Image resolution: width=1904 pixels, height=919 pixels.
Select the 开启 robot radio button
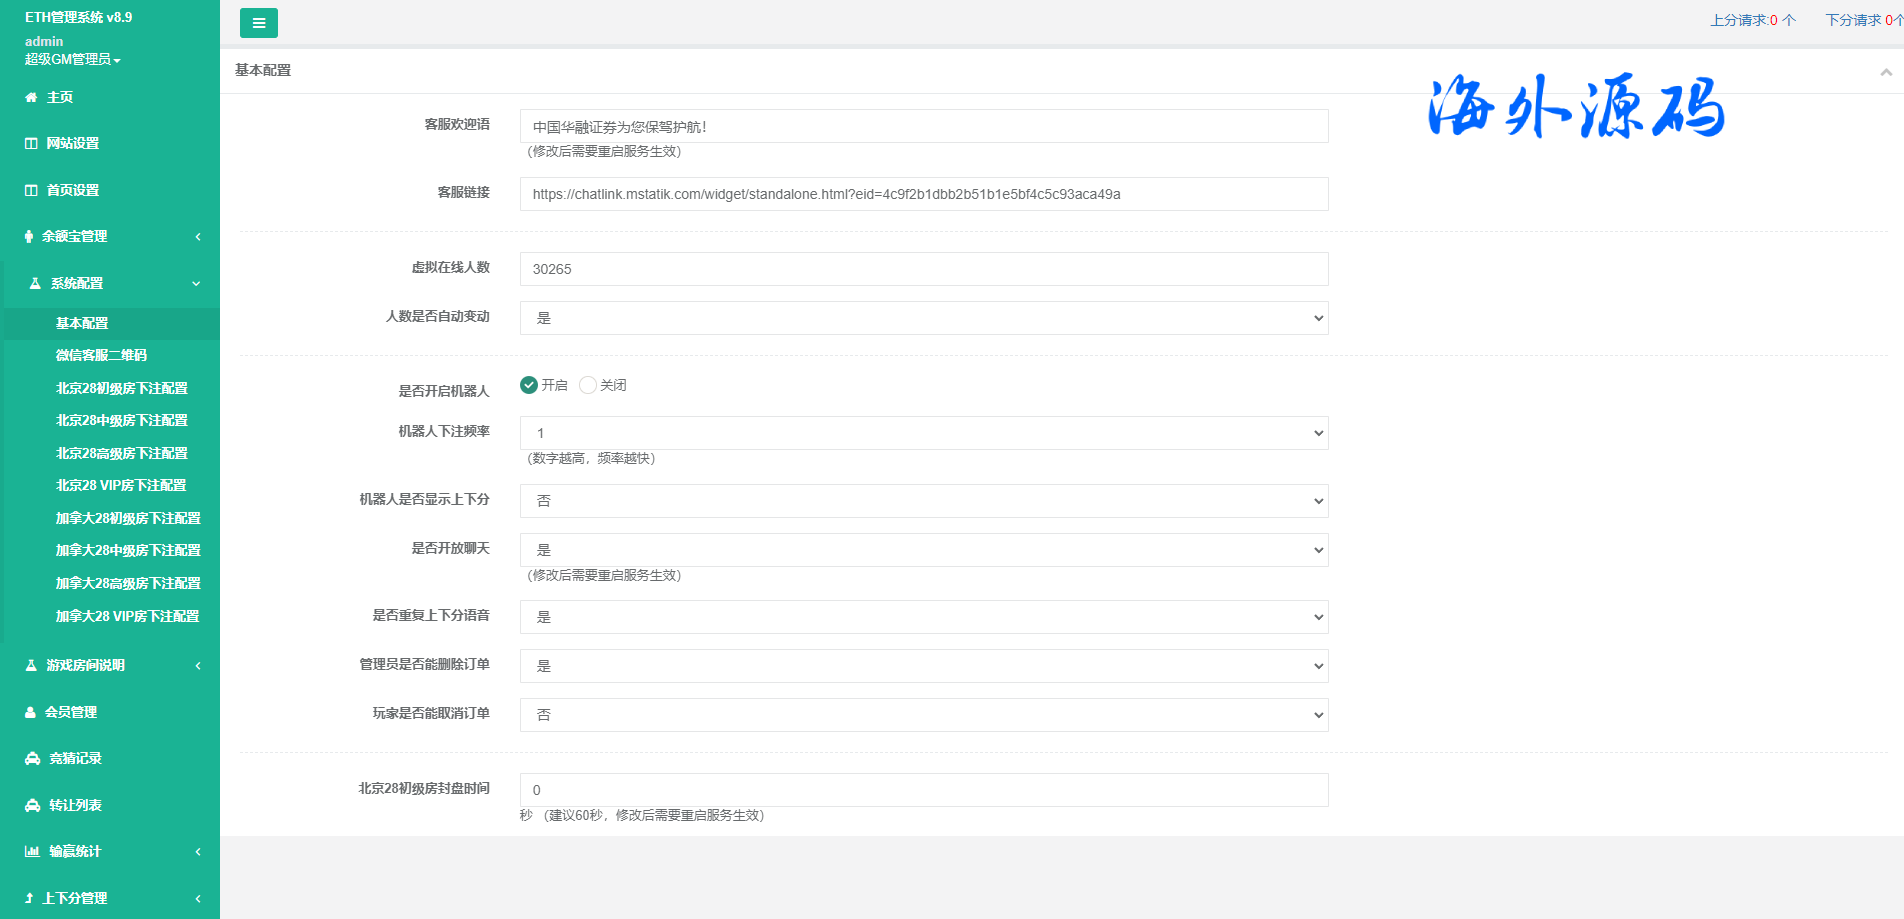(x=529, y=385)
